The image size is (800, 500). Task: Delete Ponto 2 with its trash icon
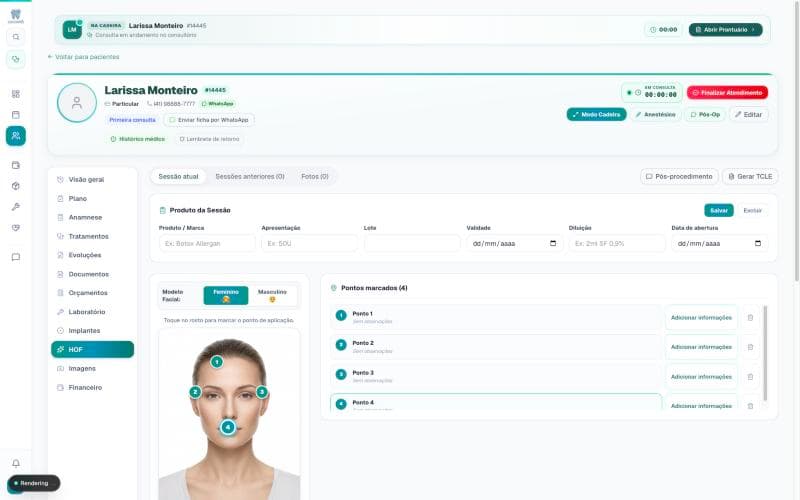[750, 347]
